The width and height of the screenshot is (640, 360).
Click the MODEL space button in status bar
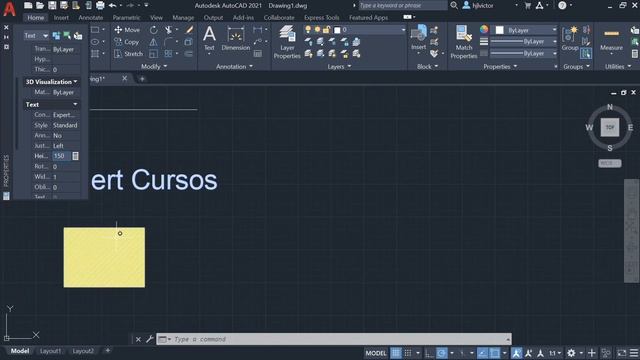pyautogui.click(x=376, y=353)
